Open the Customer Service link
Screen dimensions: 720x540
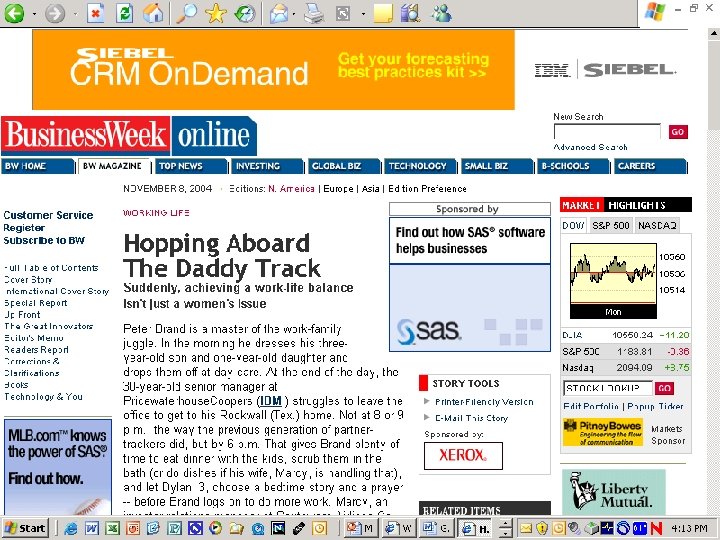coord(48,215)
